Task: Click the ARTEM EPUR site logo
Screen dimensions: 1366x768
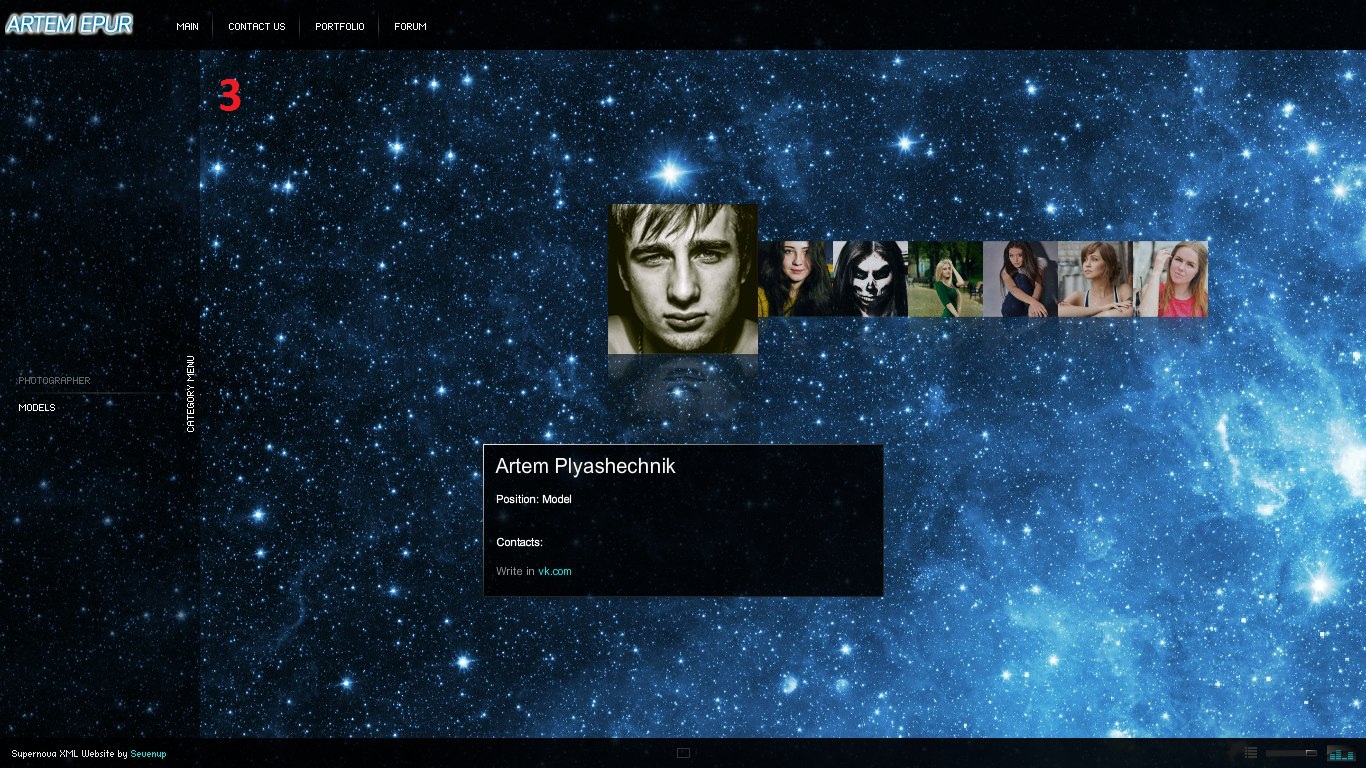Action: pyautogui.click(x=69, y=25)
